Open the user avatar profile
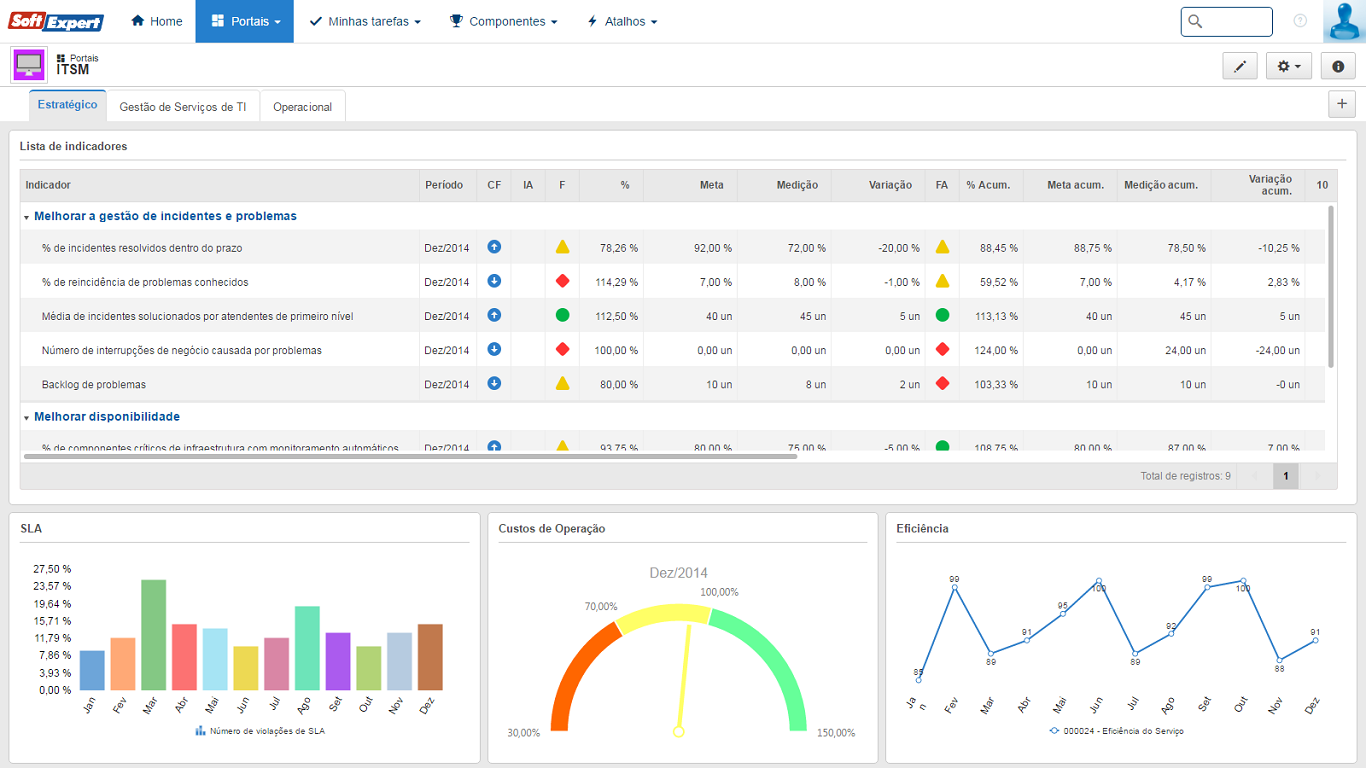Screen dimensions: 1366x768 pos(1344,21)
